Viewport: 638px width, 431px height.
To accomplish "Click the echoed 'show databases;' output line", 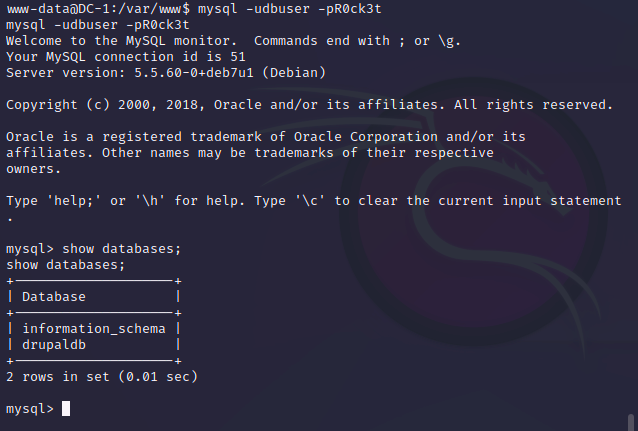I will 66,265.
